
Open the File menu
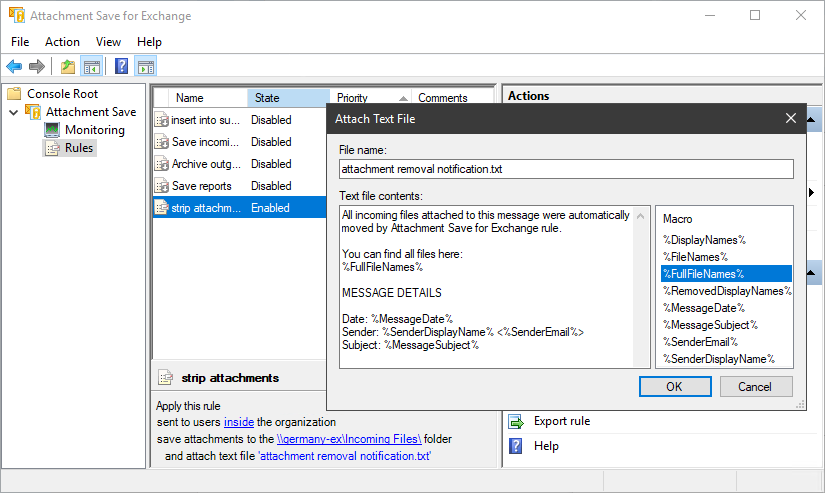[20, 42]
